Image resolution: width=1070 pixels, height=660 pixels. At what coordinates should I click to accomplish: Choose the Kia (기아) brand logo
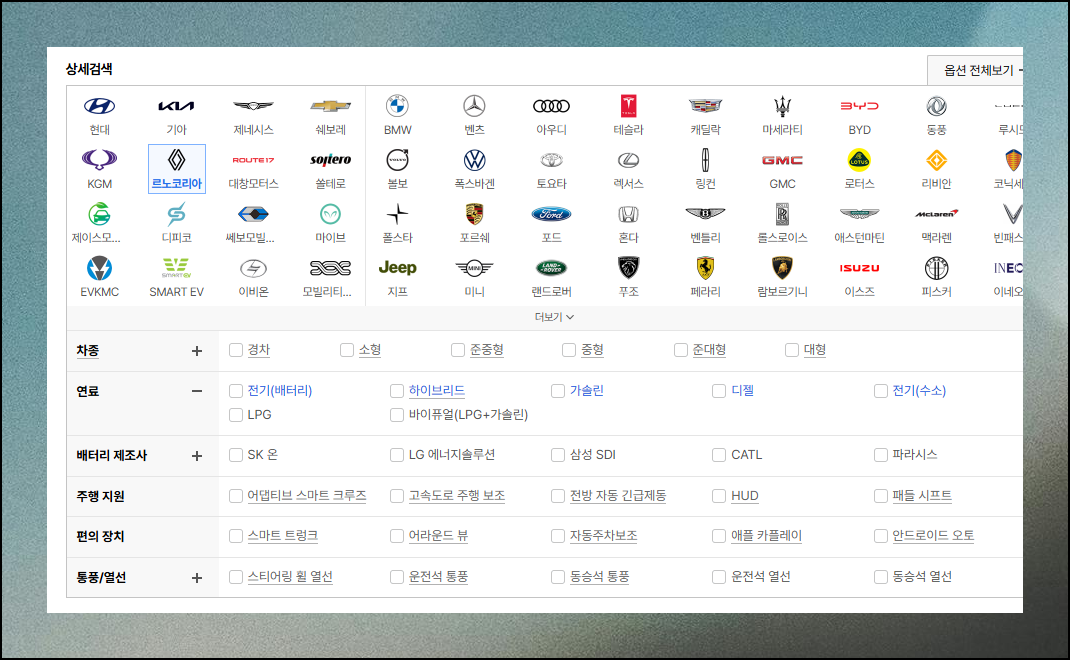(x=176, y=106)
